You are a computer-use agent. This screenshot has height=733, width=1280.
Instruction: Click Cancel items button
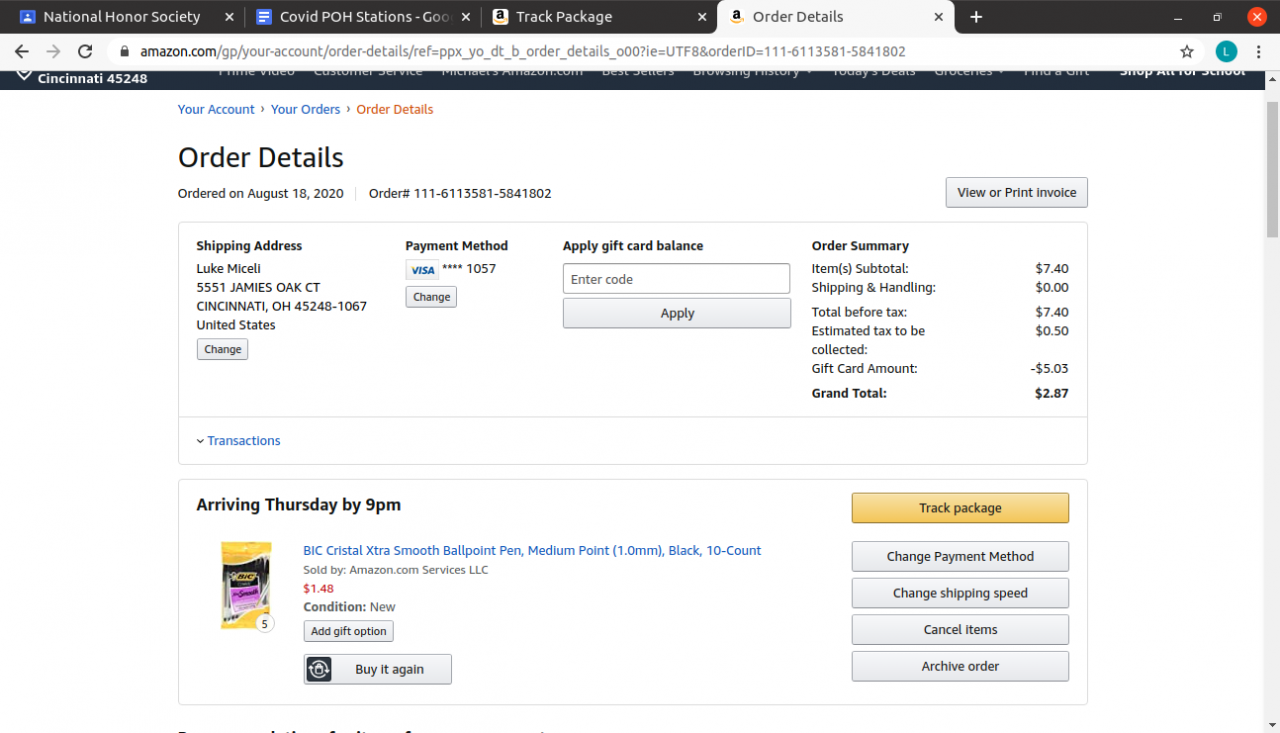click(x=960, y=630)
